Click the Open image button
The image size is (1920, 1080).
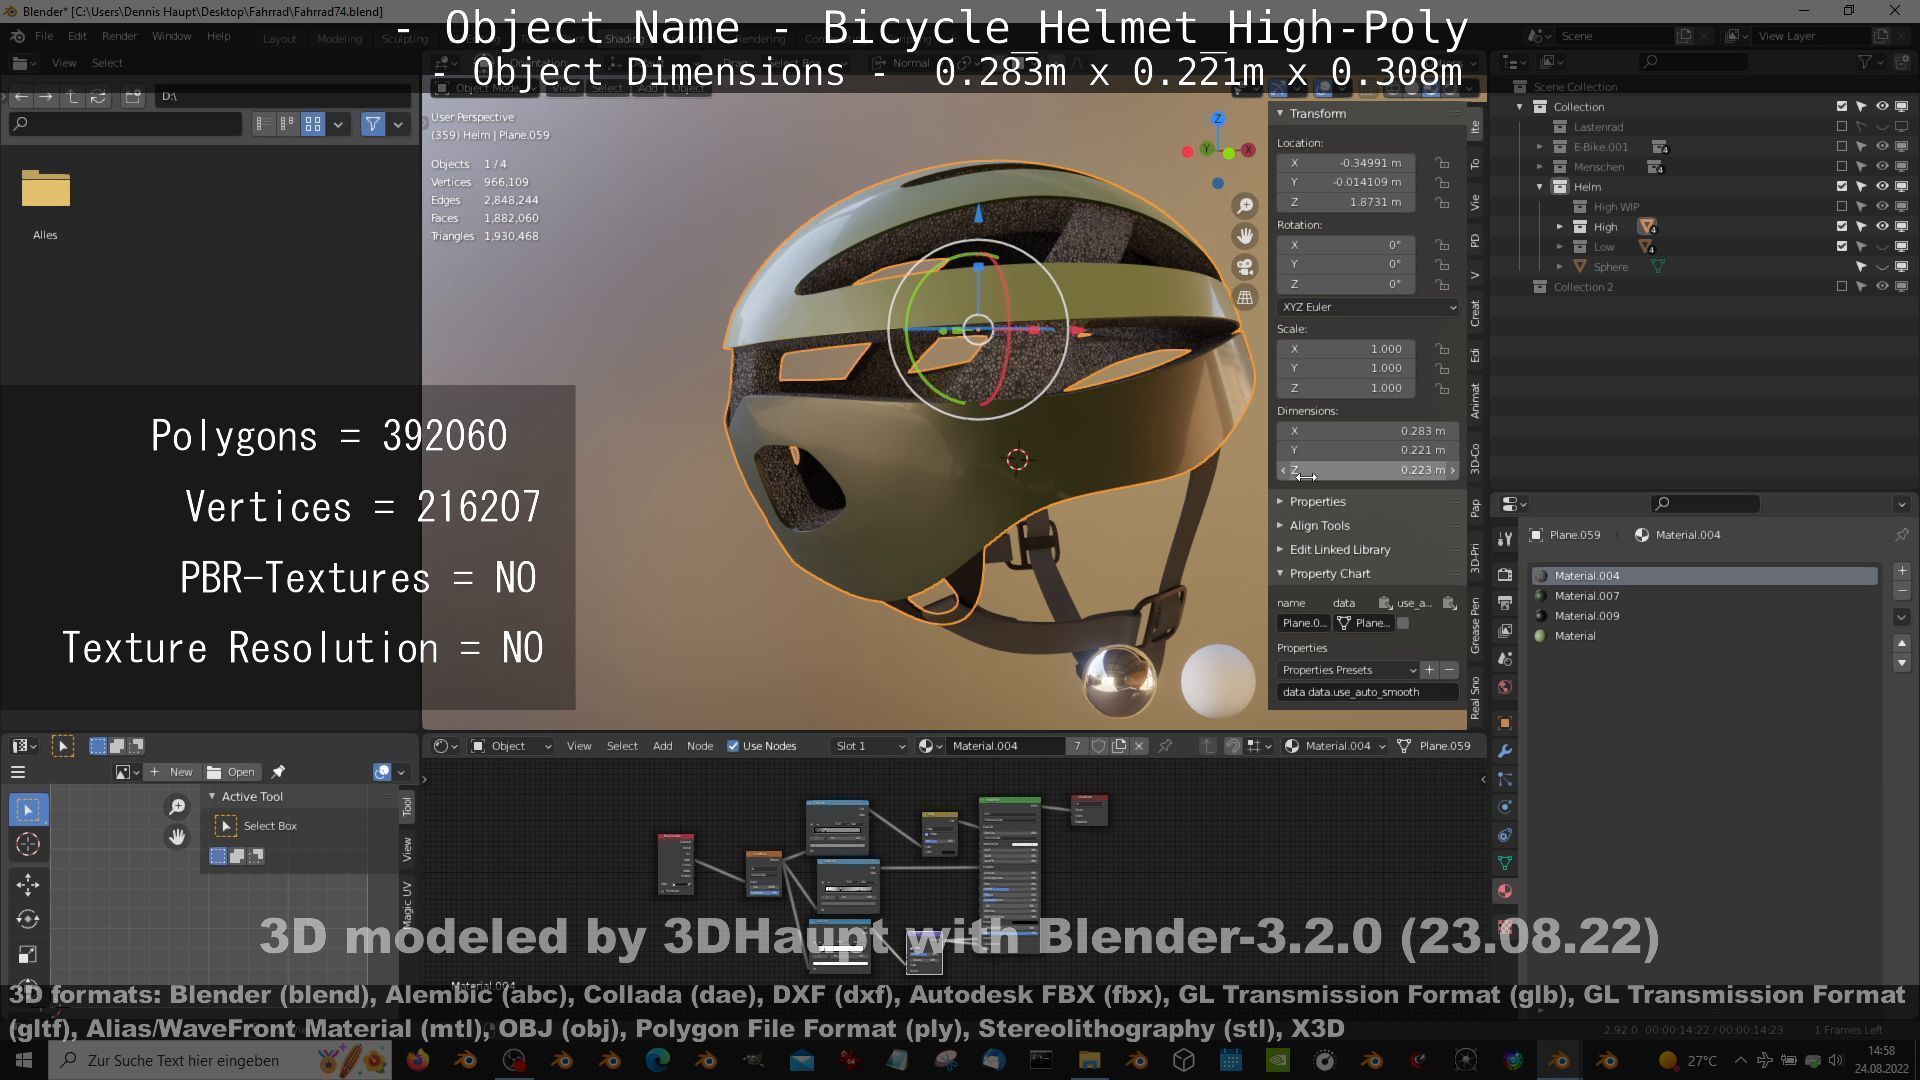pyautogui.click(x=231, y=772)
